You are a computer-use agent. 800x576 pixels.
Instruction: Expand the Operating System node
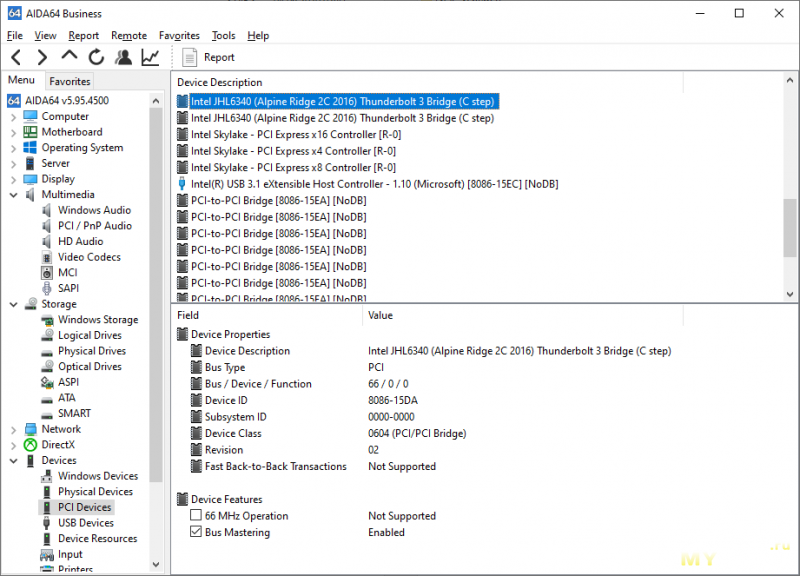[x=14, y=148]
